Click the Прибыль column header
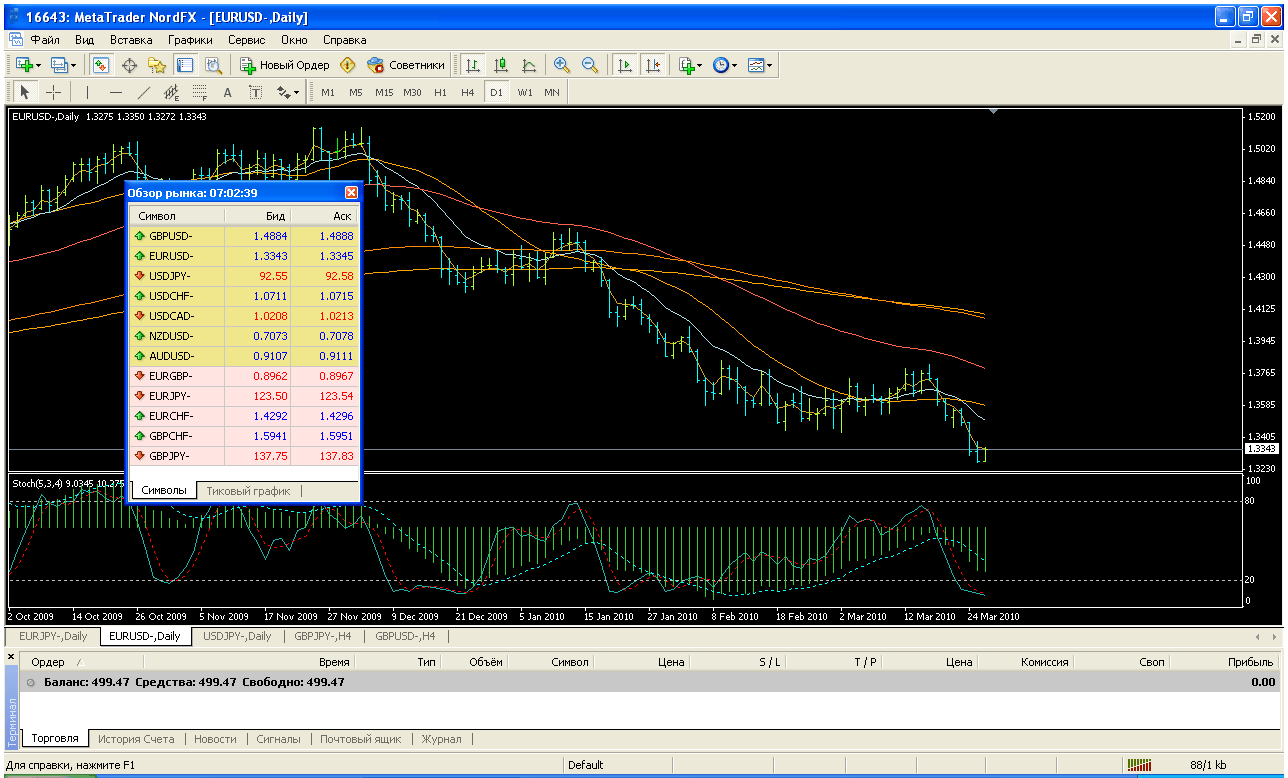 point(1250,662)
